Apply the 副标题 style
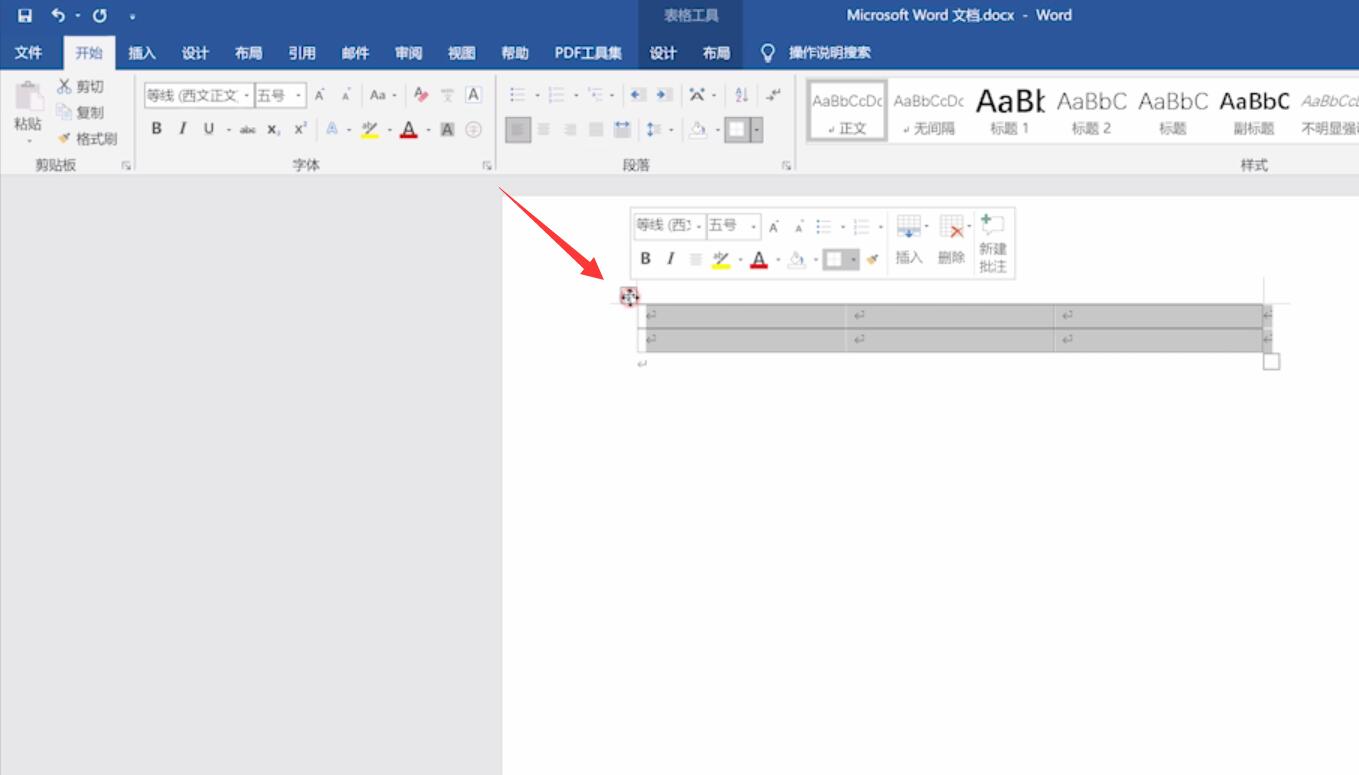This screenshot has width=1359, height=775. tap(1254, 110)
